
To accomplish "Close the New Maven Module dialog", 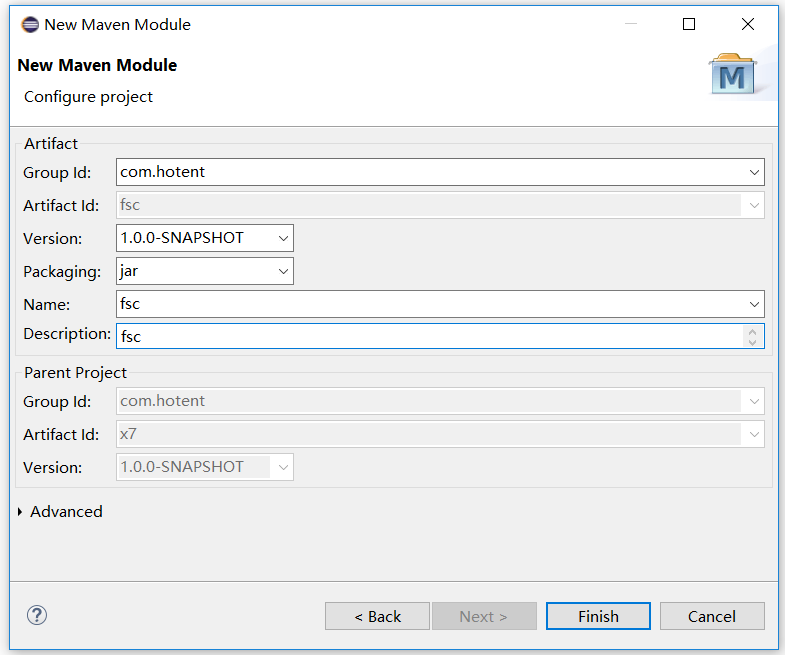I will point(748,24).
